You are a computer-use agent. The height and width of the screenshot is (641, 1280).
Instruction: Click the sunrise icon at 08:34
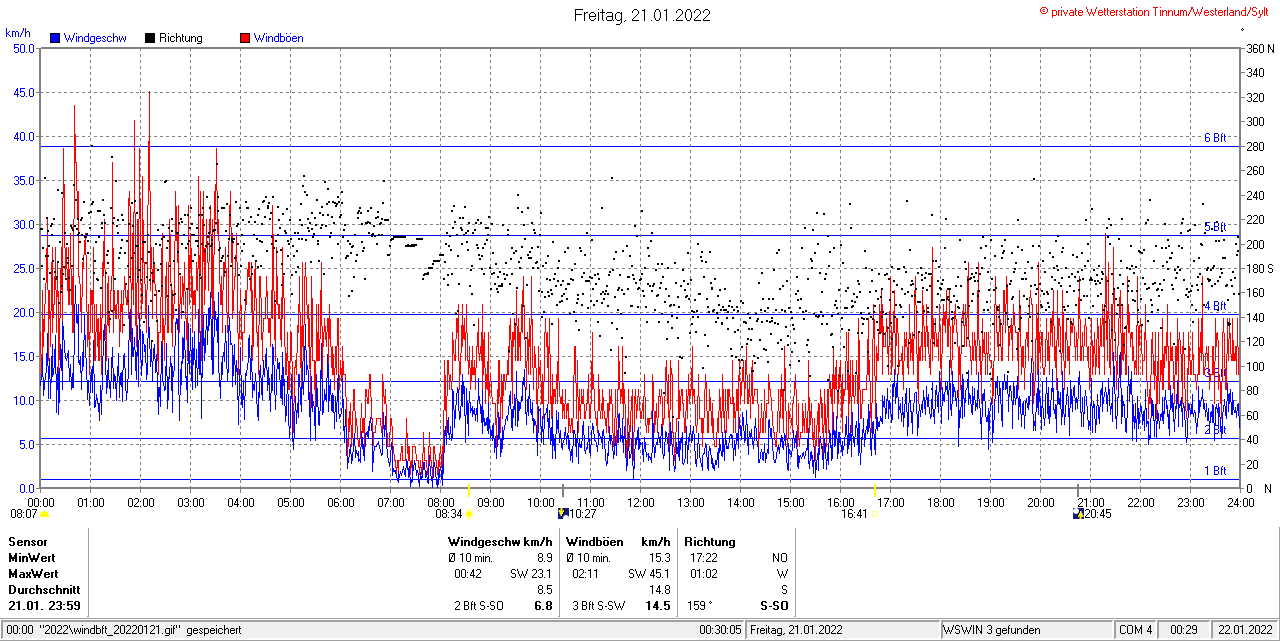[x=468, y=514]
